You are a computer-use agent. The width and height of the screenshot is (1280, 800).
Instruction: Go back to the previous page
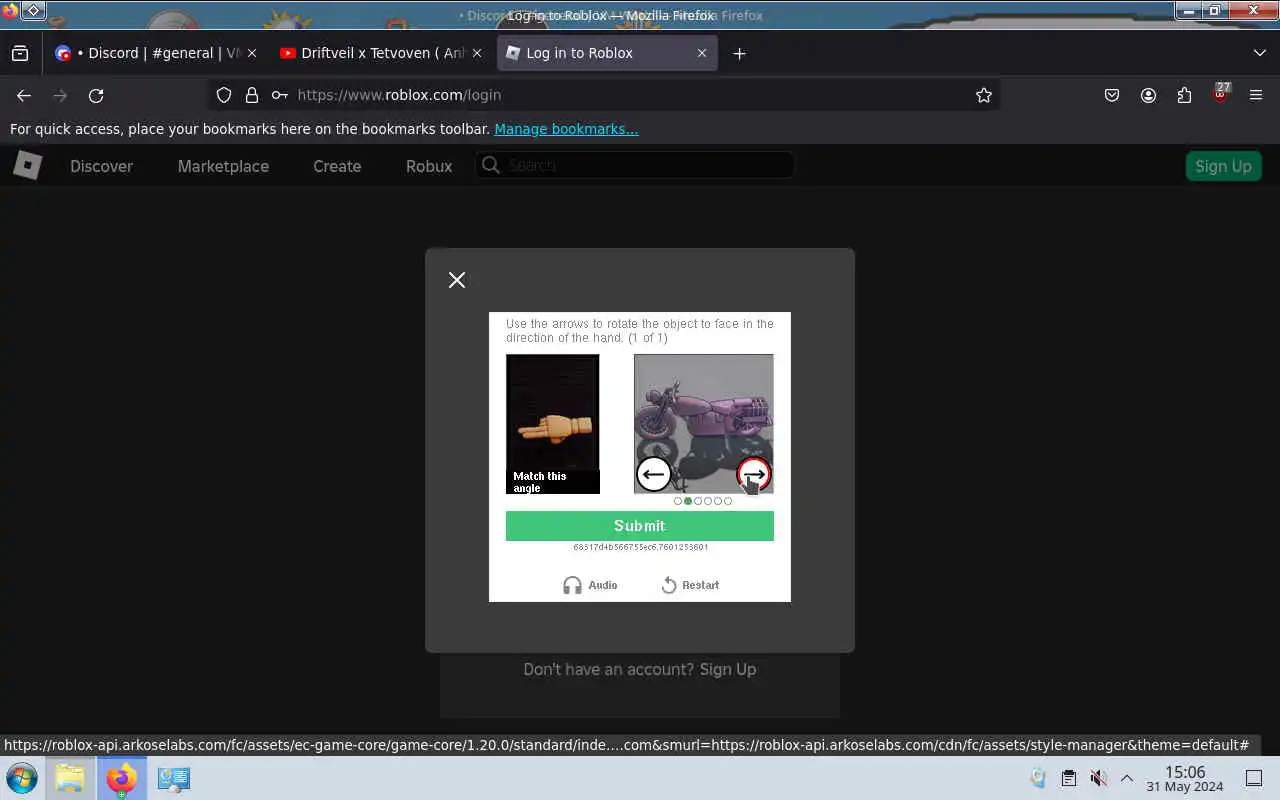pos(24,95)
